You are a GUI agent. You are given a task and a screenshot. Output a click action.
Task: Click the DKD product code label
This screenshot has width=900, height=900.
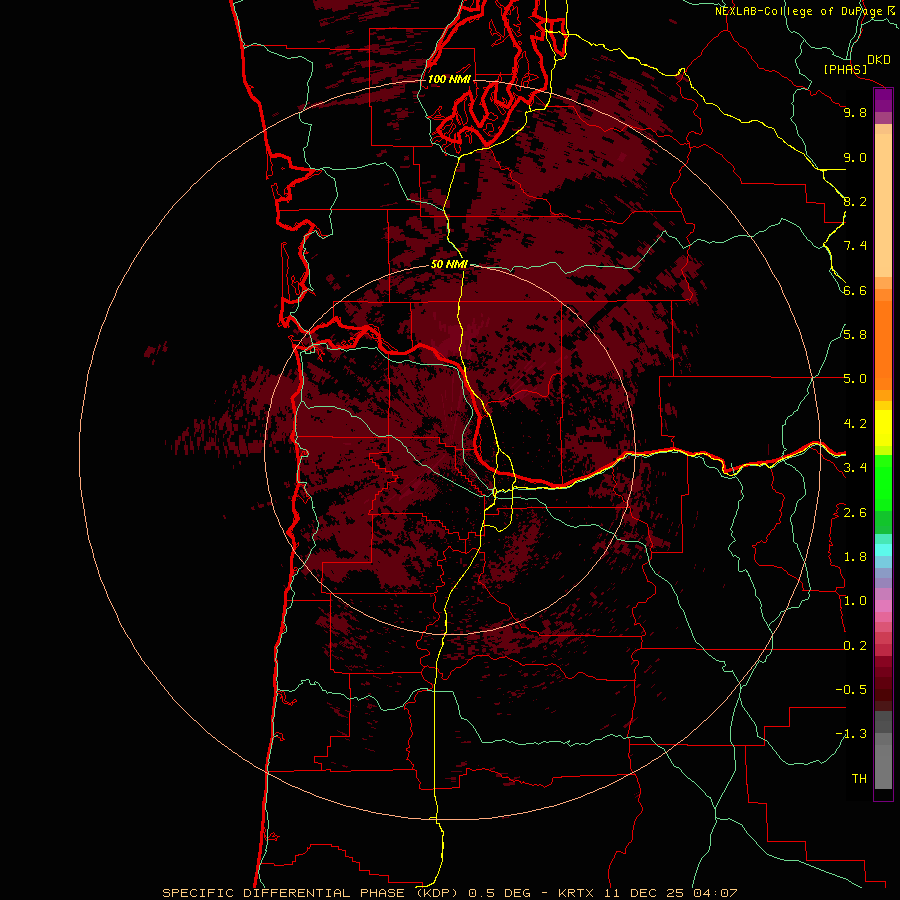pyautogui.click(x=879, y=59)
